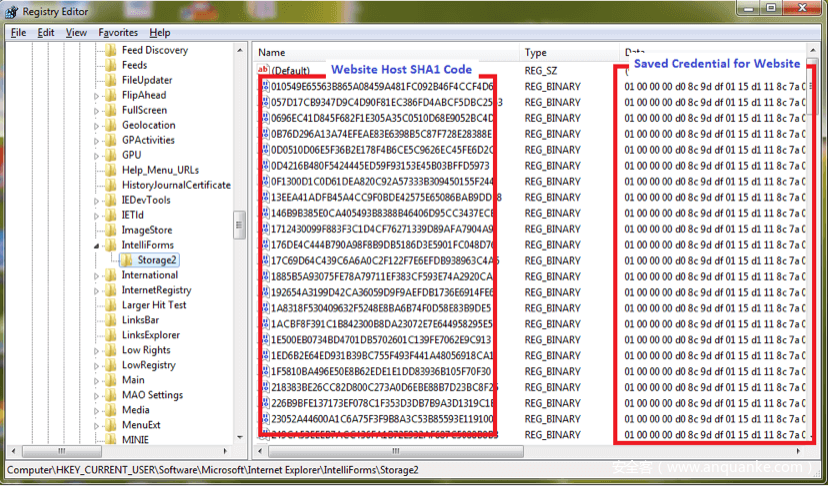
Task: Click the (Default) string value icon
Action: tap(264, 70)
